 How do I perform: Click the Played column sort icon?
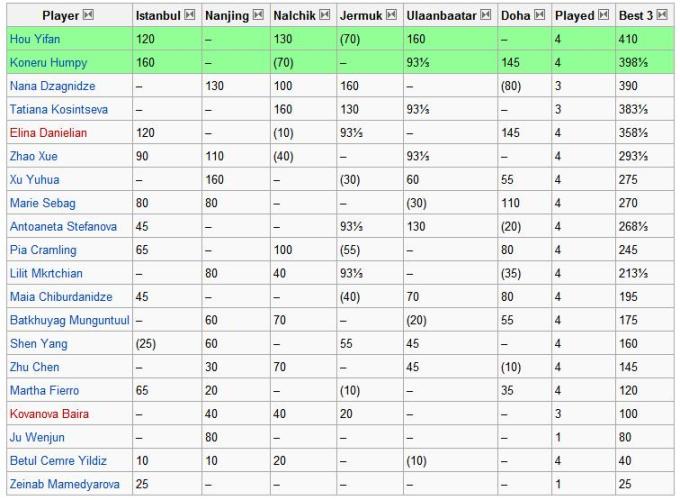coord(603,16)
